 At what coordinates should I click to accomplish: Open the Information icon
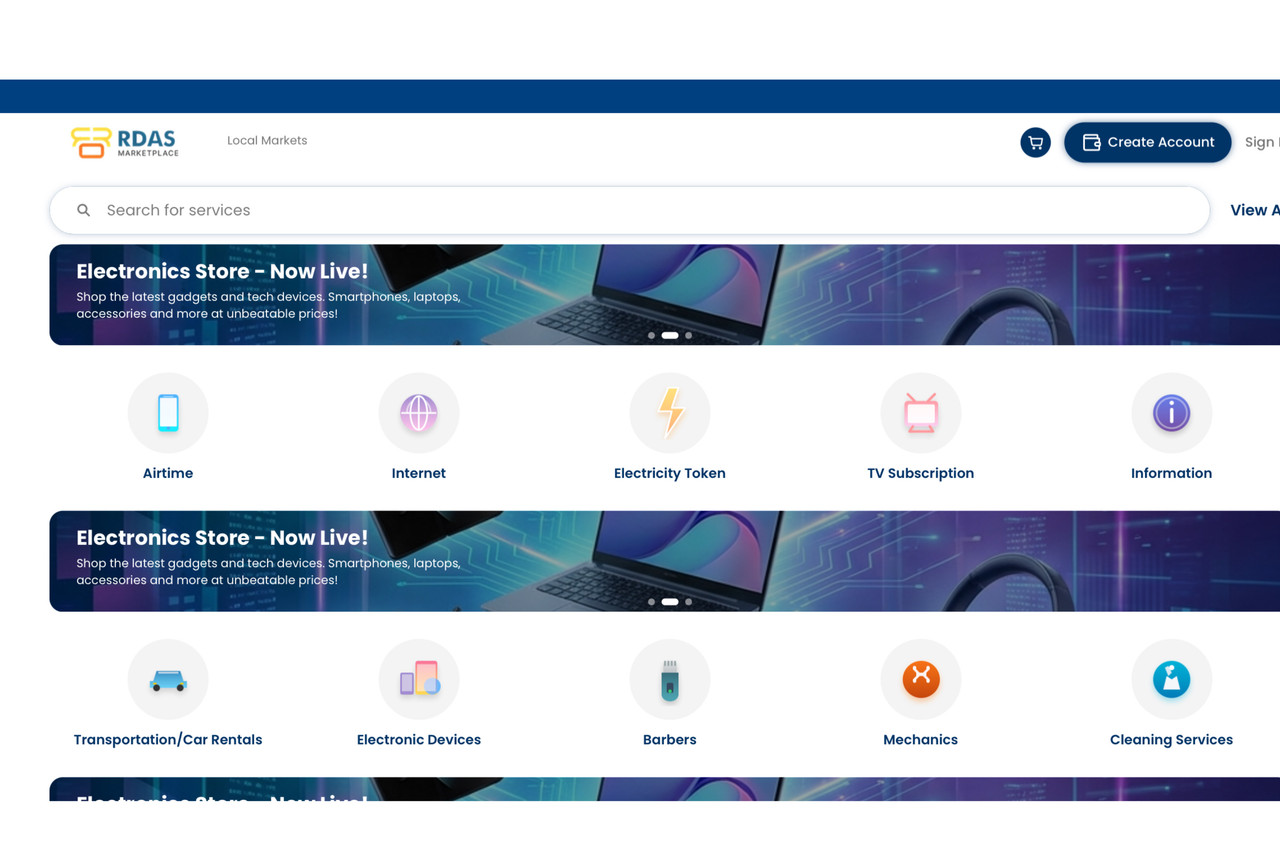tap(1172, 412)
